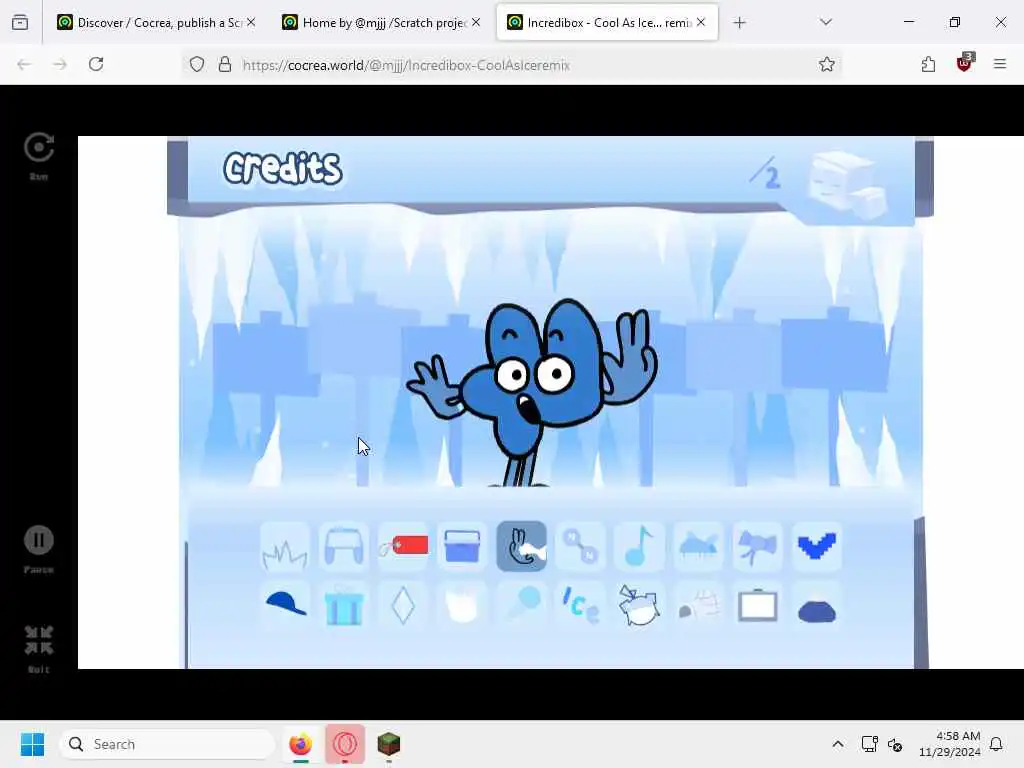
Task: Select the two linked circles icon
Action: pos(580,547)
